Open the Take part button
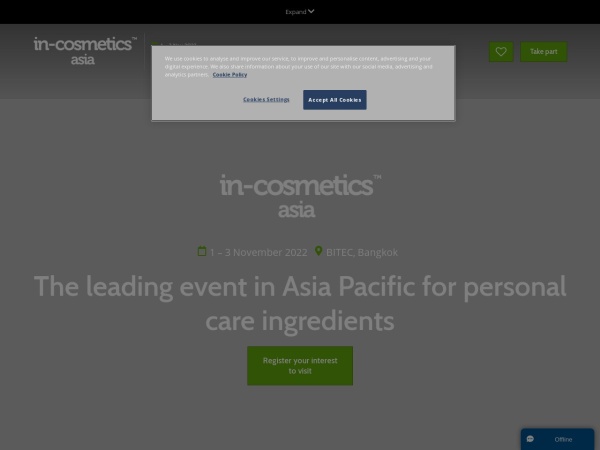The height and width of the screenshot is (450, 600). [543, 52]
